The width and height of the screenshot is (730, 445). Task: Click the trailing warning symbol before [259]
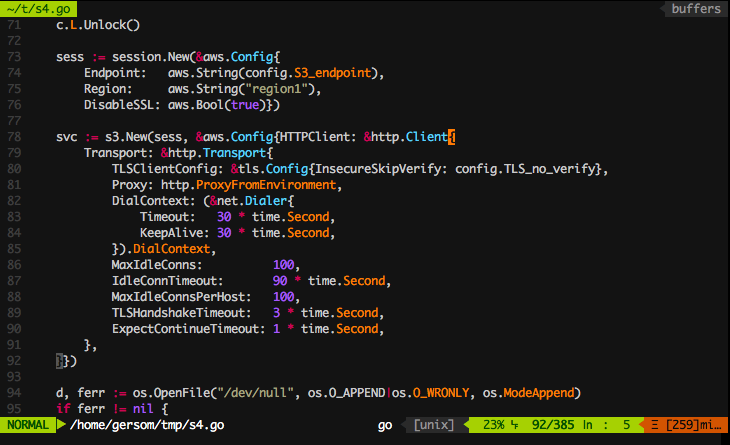(x=655, y=425)
